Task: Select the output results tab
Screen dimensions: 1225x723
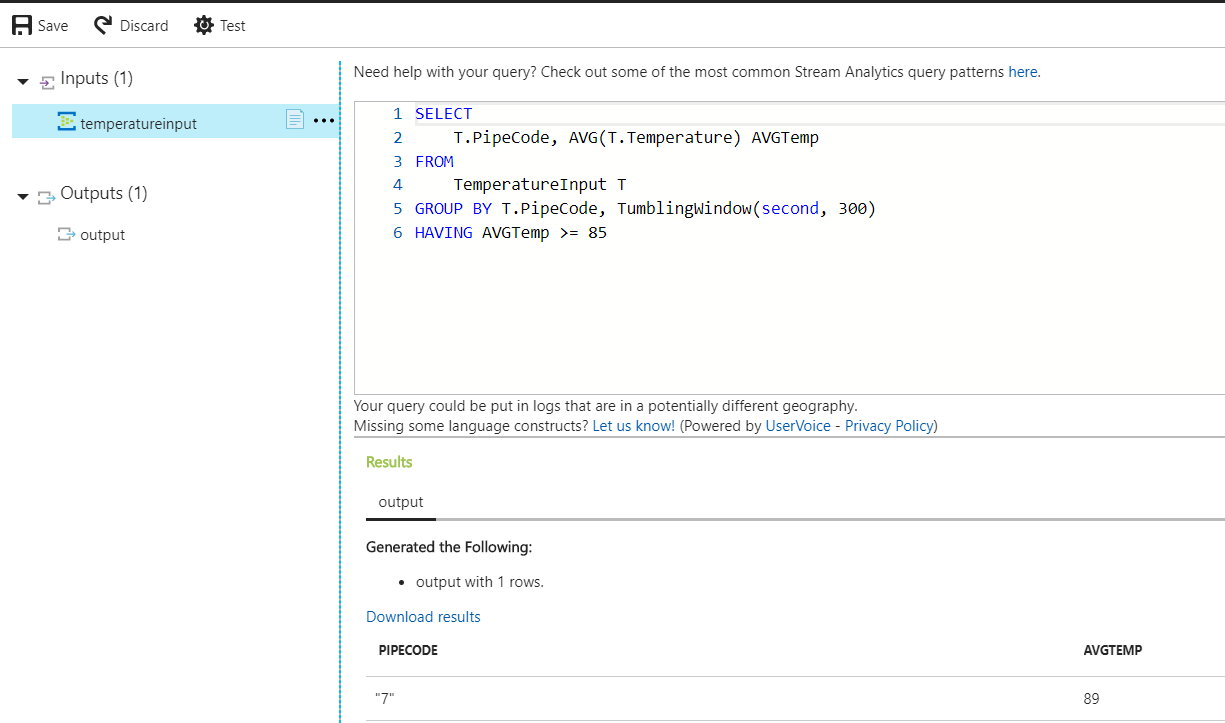Action: click(x=401, y=503)
